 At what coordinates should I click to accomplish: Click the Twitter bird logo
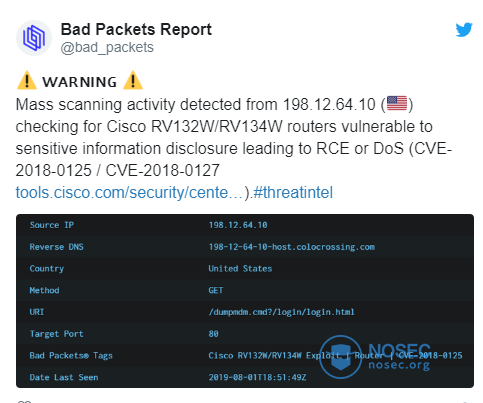coord(464,30)
